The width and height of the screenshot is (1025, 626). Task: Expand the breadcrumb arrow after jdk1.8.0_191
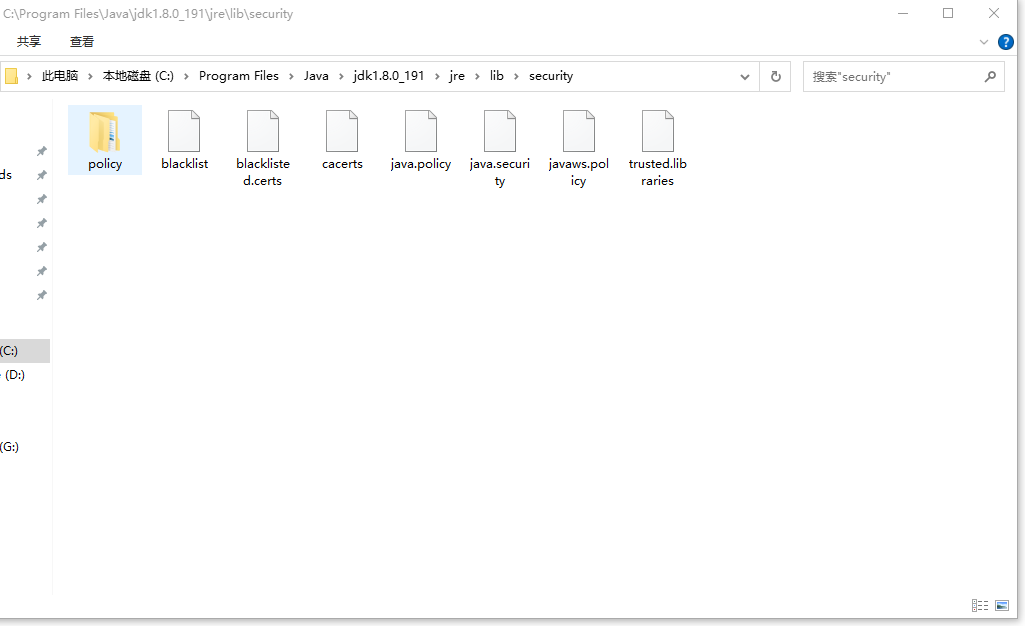pyautogui.click(x=439, y=75)
